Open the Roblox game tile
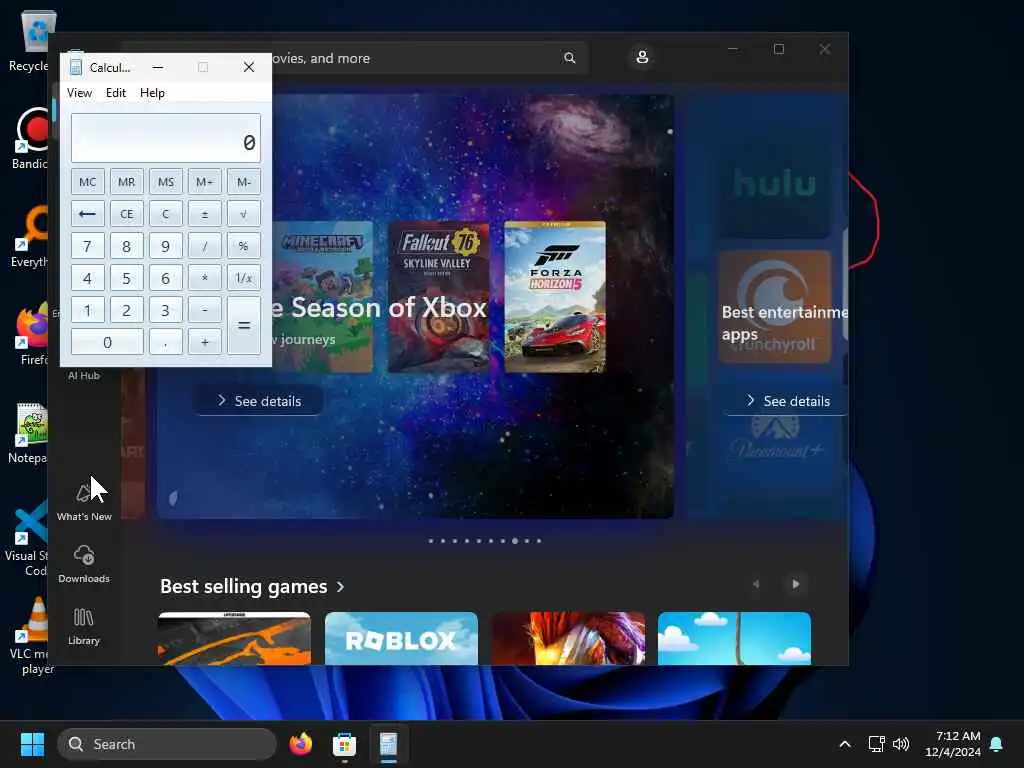The height and width of the screenshot is (768, 1024). tap(401, 638)
